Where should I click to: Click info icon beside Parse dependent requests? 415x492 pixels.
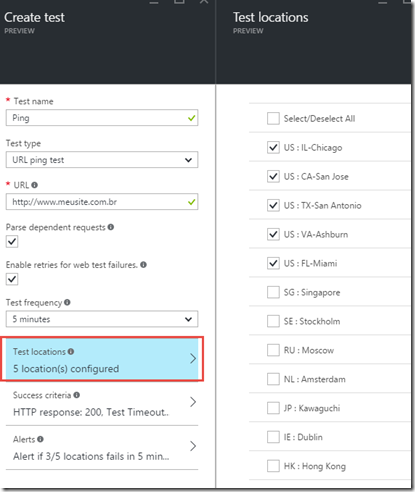click(x=111, y=227)
